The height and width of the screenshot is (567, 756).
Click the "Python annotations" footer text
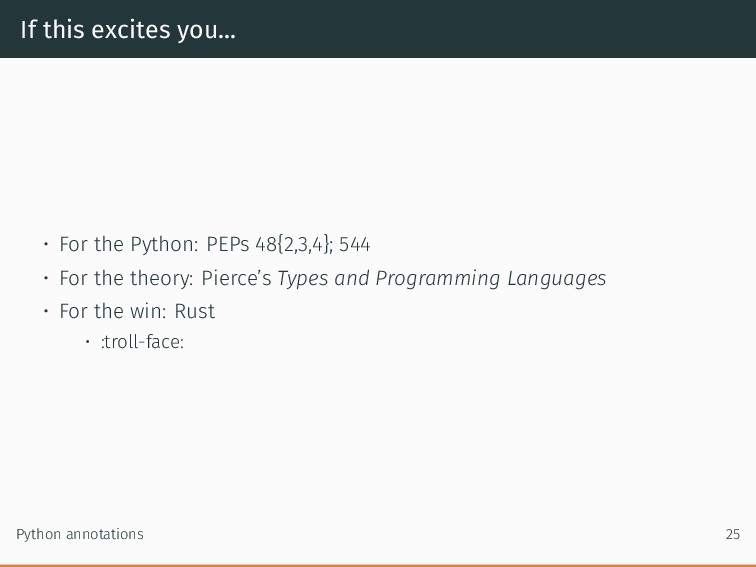point(80,534)
